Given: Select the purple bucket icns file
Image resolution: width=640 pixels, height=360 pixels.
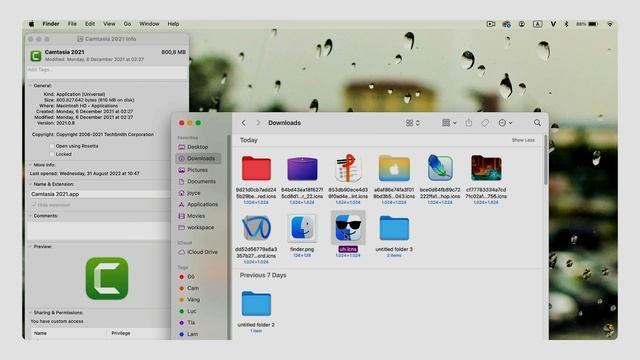Looking at the screenshot, I should pos(302,168).
